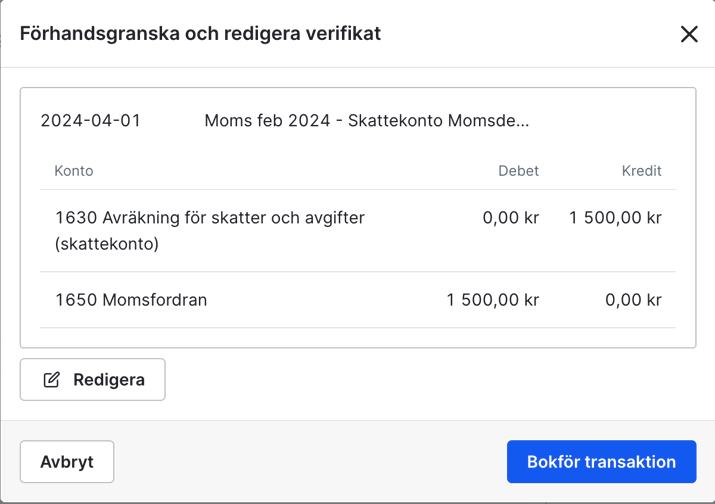Click the 0,00 kr debit for account 1630
This screenshot has width=715, height=504.
[x=510, y=218]
